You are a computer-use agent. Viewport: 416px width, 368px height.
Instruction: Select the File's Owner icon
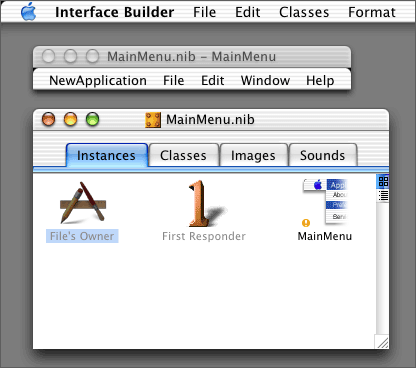pyautogui.click(x=83, y=203)
